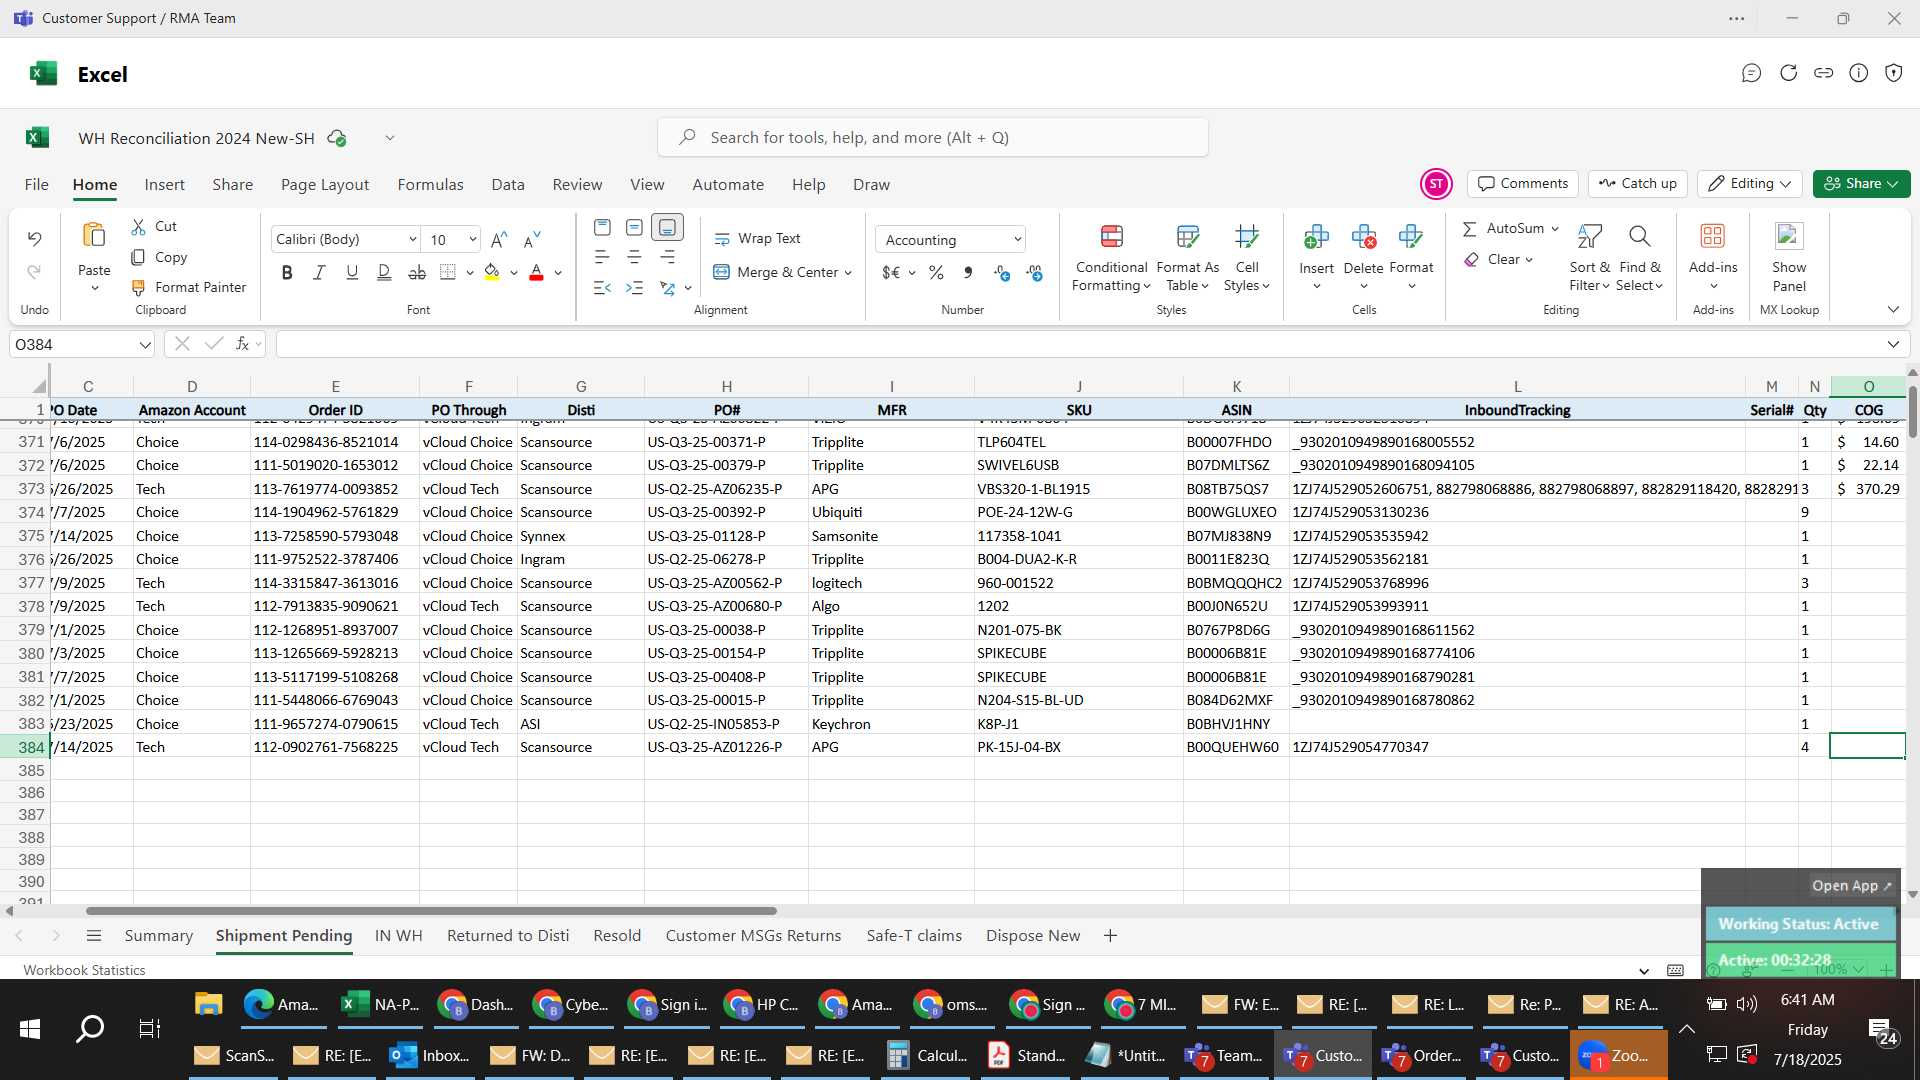Click the Cut scissors icon
Screen dimensions: 1920x1080
coord(139,227)
